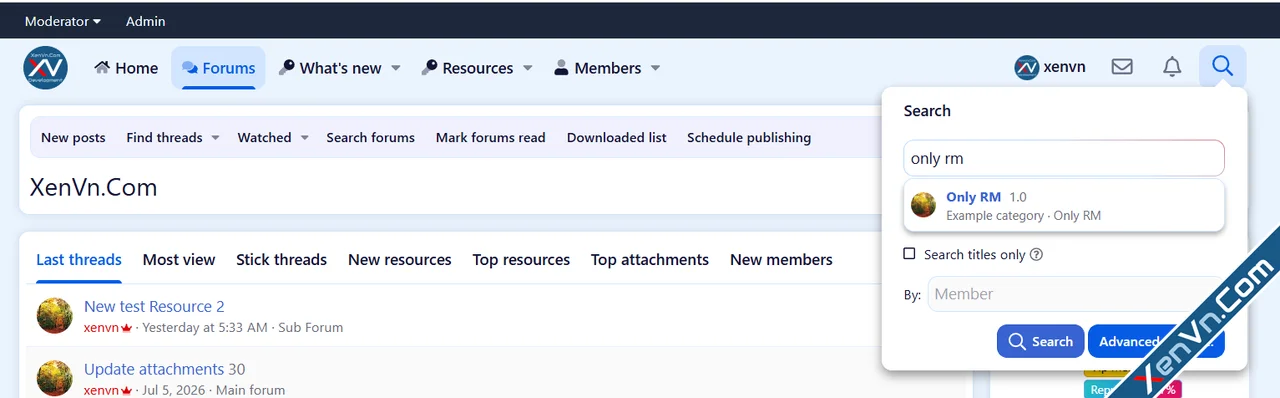This screenshot has width=1280, height=398.
Task: Open the envelope conversations icon
Action: point(1122,67)
